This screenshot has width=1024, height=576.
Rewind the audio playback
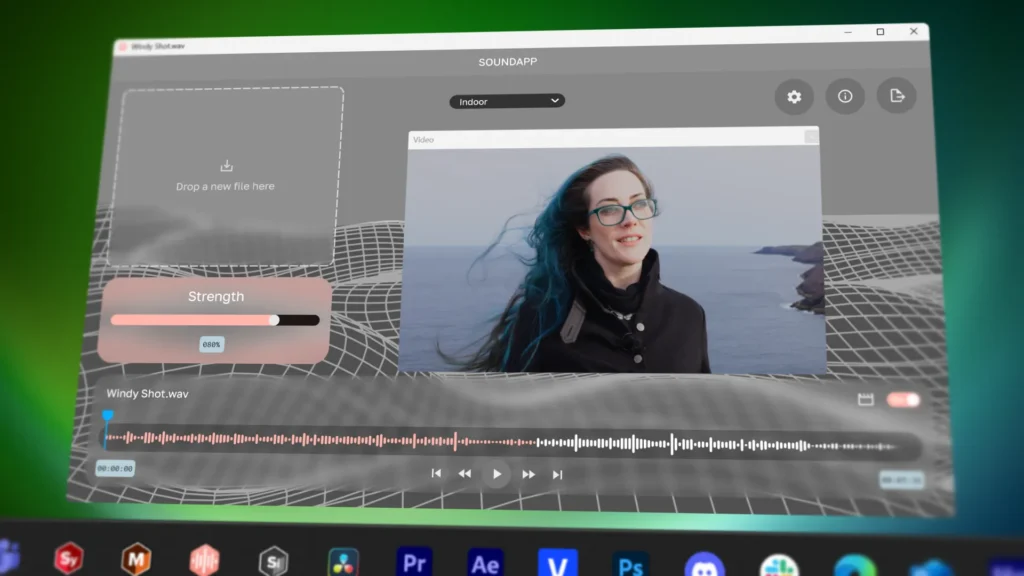coord(464,475)
